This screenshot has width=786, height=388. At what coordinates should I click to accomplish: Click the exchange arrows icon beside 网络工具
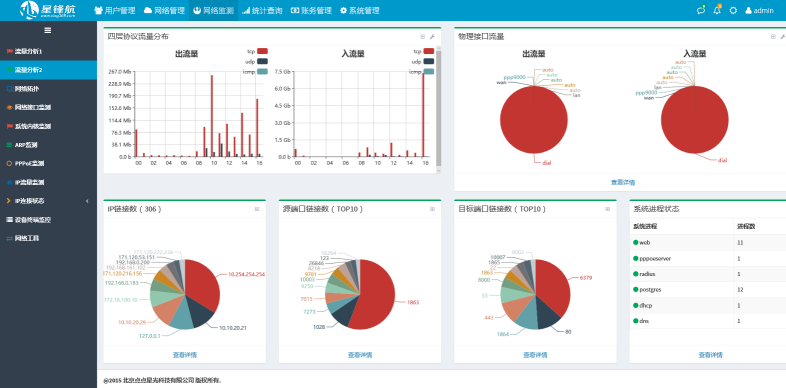[x=10, y=238]
